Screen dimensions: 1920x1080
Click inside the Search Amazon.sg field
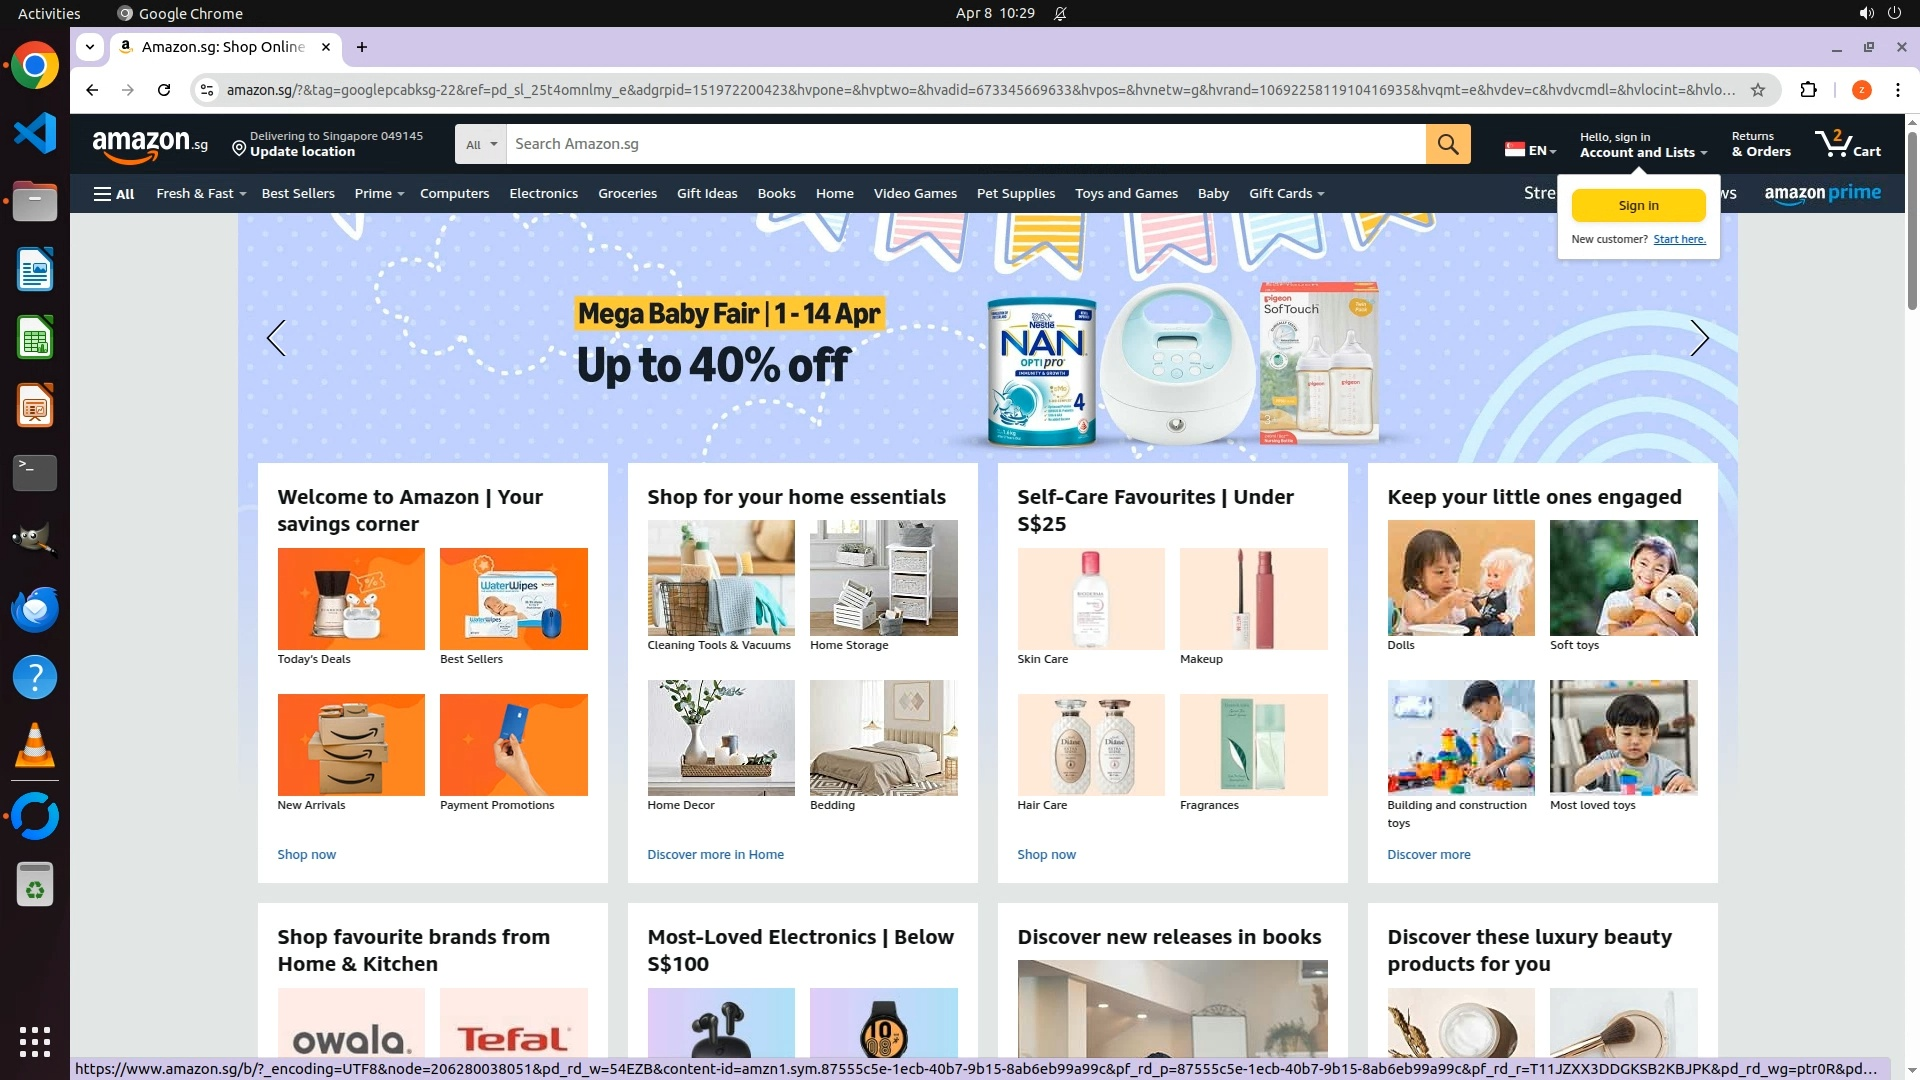pos(966,144)
